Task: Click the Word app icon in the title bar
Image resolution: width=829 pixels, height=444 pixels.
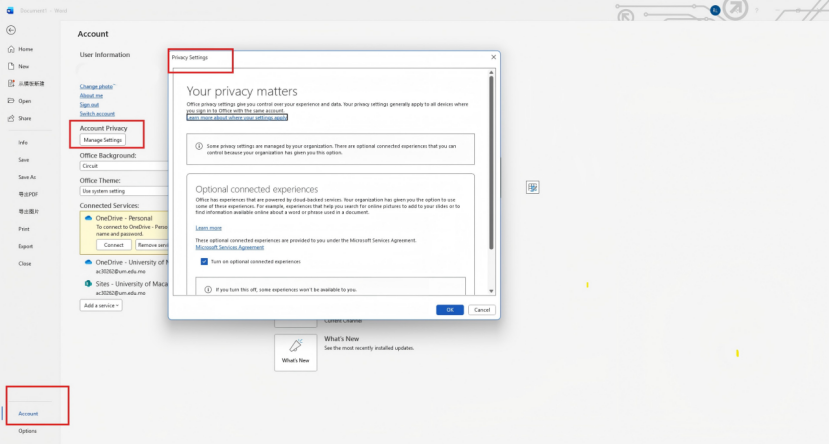Action: coord(10,10)
